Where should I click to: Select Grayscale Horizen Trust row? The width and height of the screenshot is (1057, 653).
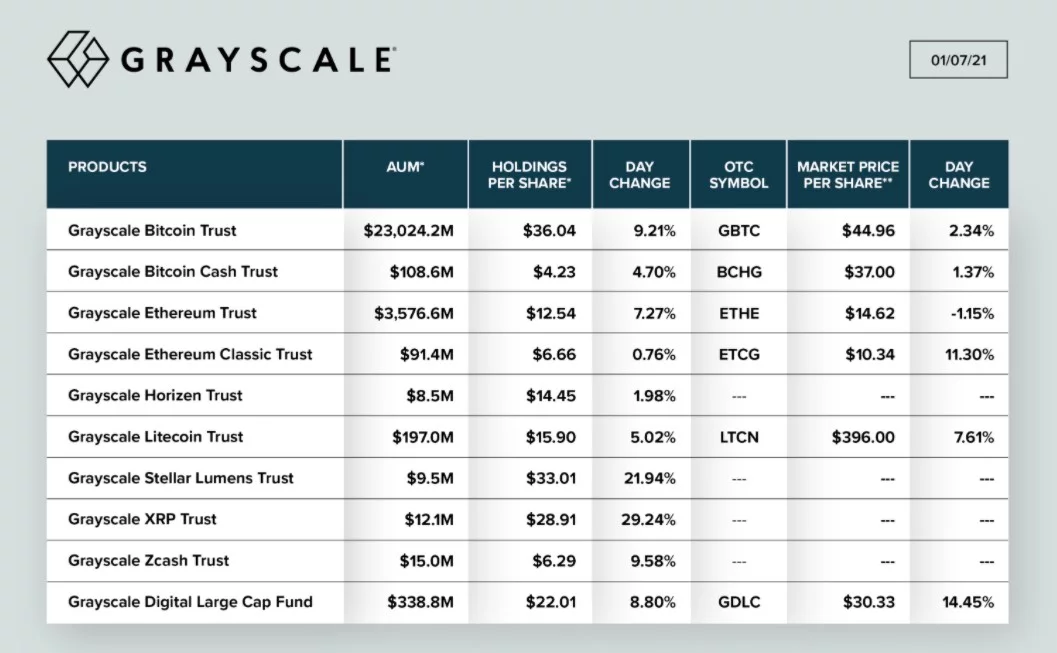155,395
